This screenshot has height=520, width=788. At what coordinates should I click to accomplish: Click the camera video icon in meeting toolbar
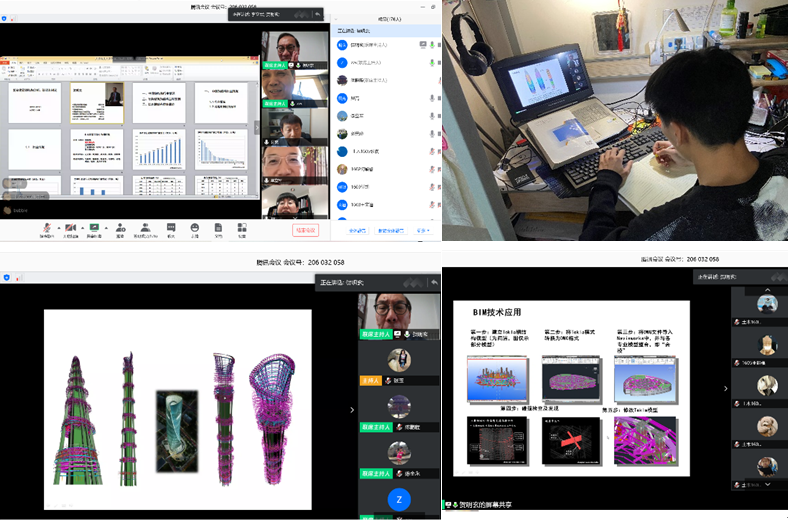click(71, 228)
